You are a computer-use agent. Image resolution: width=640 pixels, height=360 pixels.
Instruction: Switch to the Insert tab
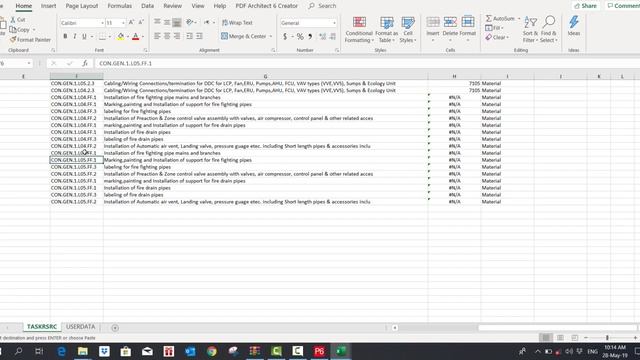(x=49, y=6)
